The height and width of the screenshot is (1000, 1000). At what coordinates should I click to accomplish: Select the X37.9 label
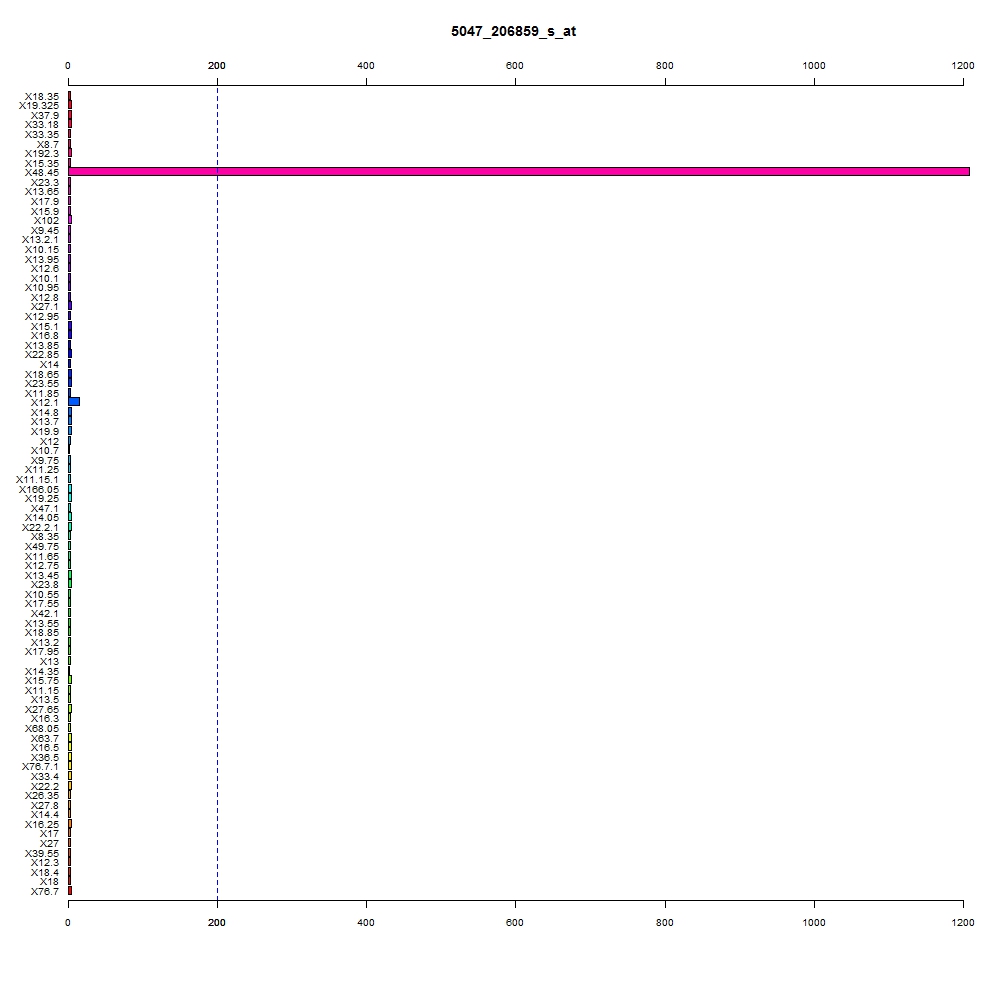click(x=45, y=115)
